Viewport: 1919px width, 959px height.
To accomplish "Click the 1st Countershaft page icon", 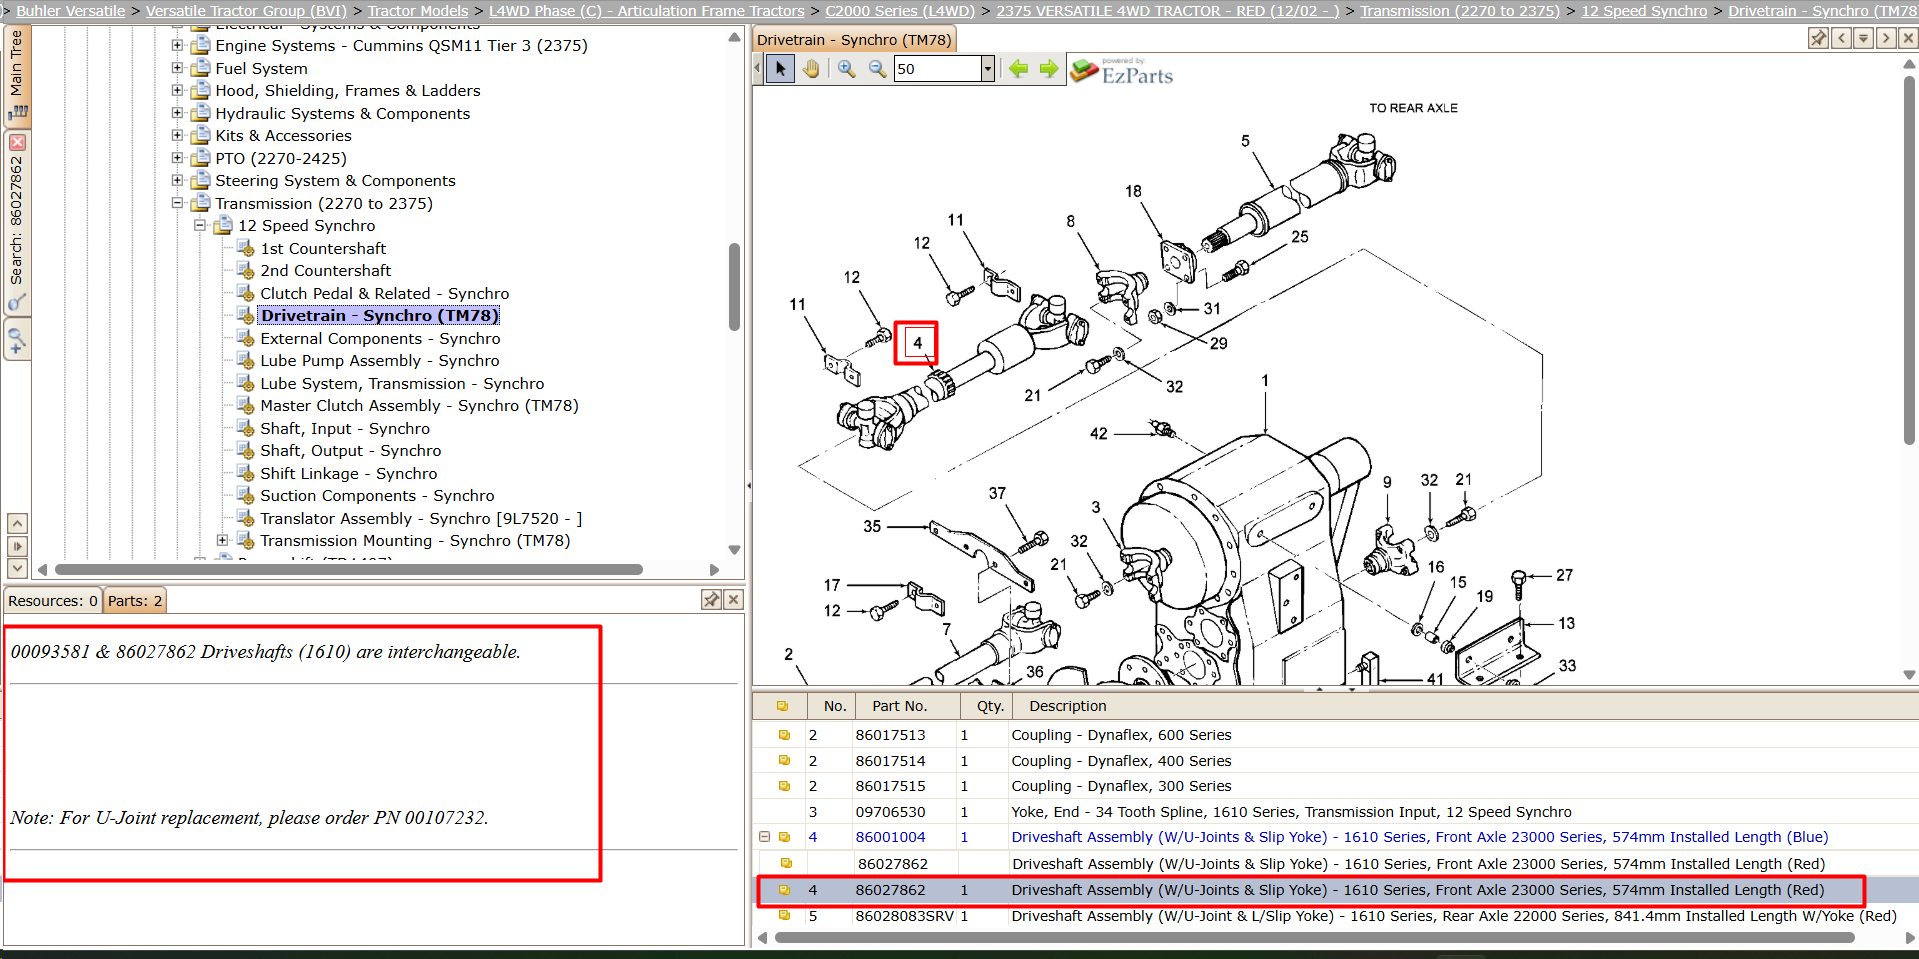I will click(x=246, y=248).
